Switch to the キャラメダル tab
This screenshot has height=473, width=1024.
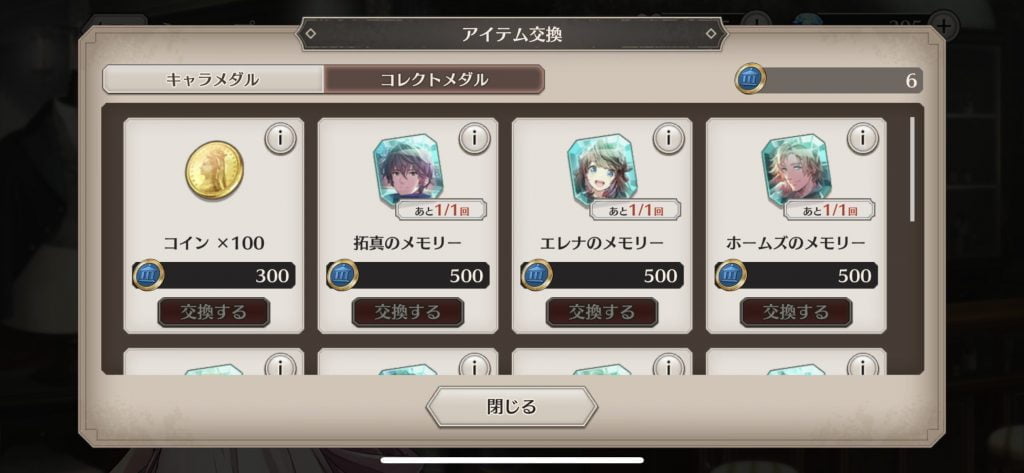[x=213, y=80]
